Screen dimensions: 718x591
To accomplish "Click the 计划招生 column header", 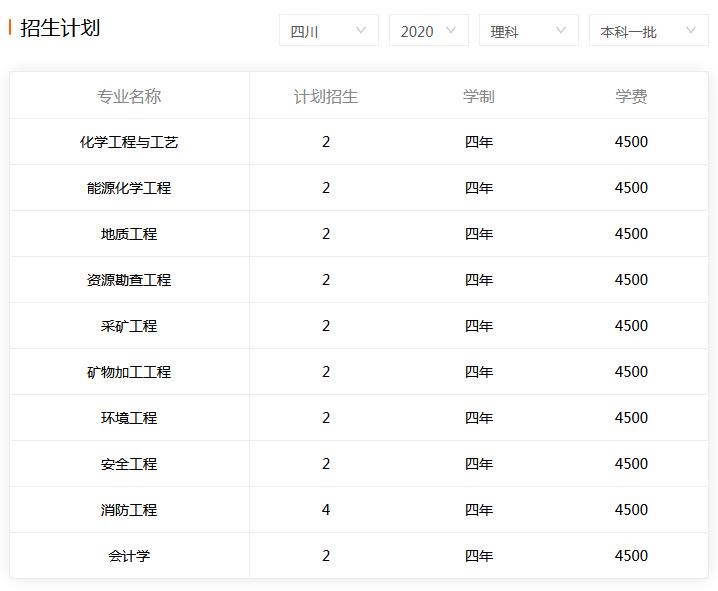I will click(326, 96).
